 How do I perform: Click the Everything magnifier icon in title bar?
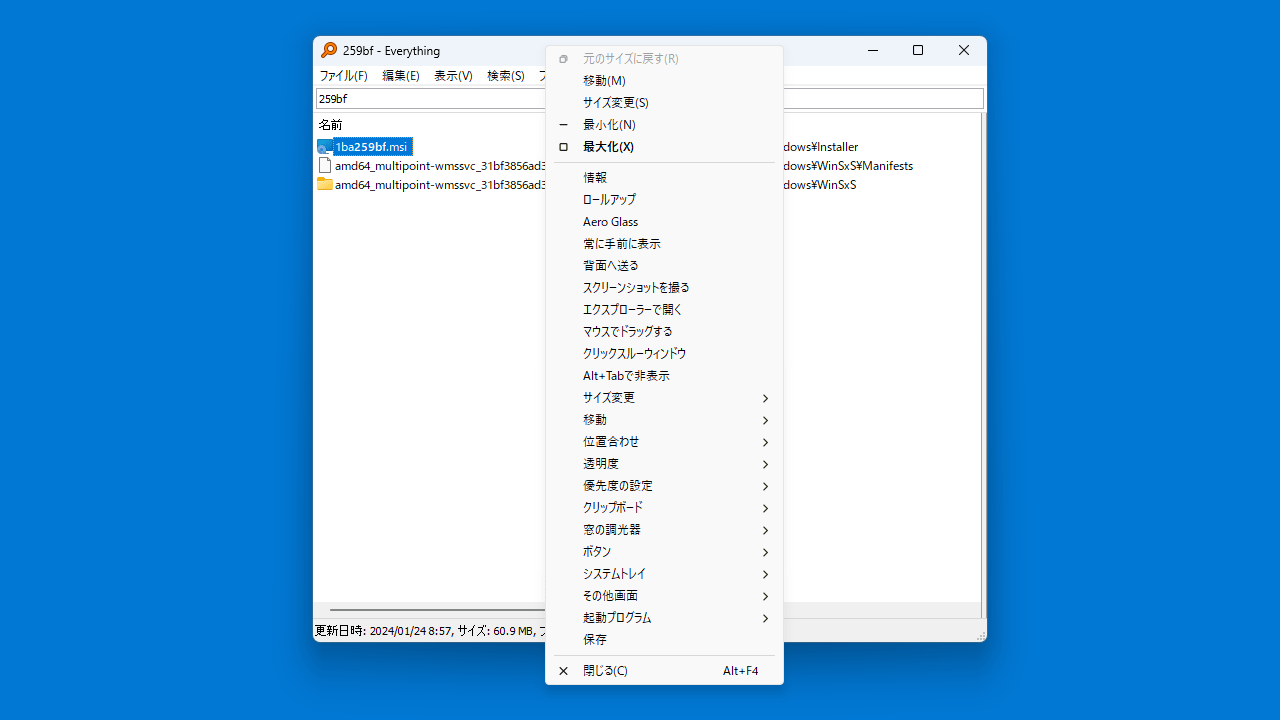[328, 50]
